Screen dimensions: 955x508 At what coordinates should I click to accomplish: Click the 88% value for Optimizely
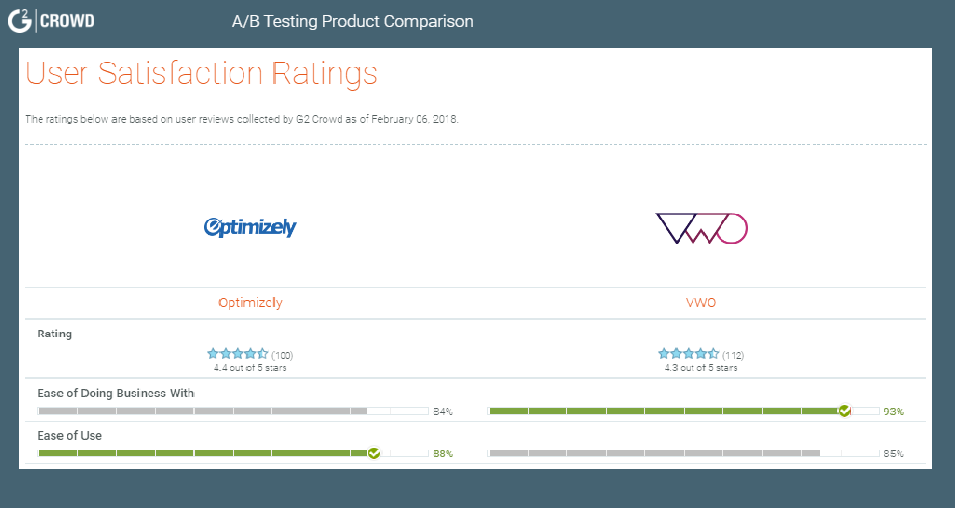coord(443,454)
